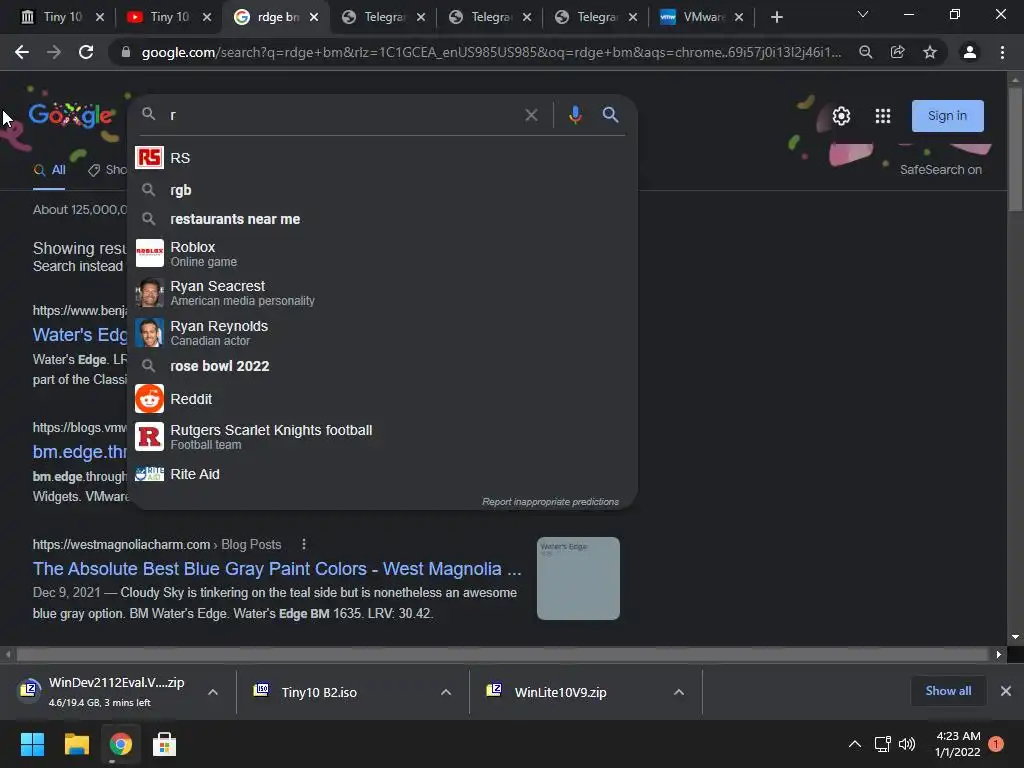The height and width of the screenshot is (768, 1024).
Task: Open more options for the westmagnoliacharm result
Action: click(304, 544)
